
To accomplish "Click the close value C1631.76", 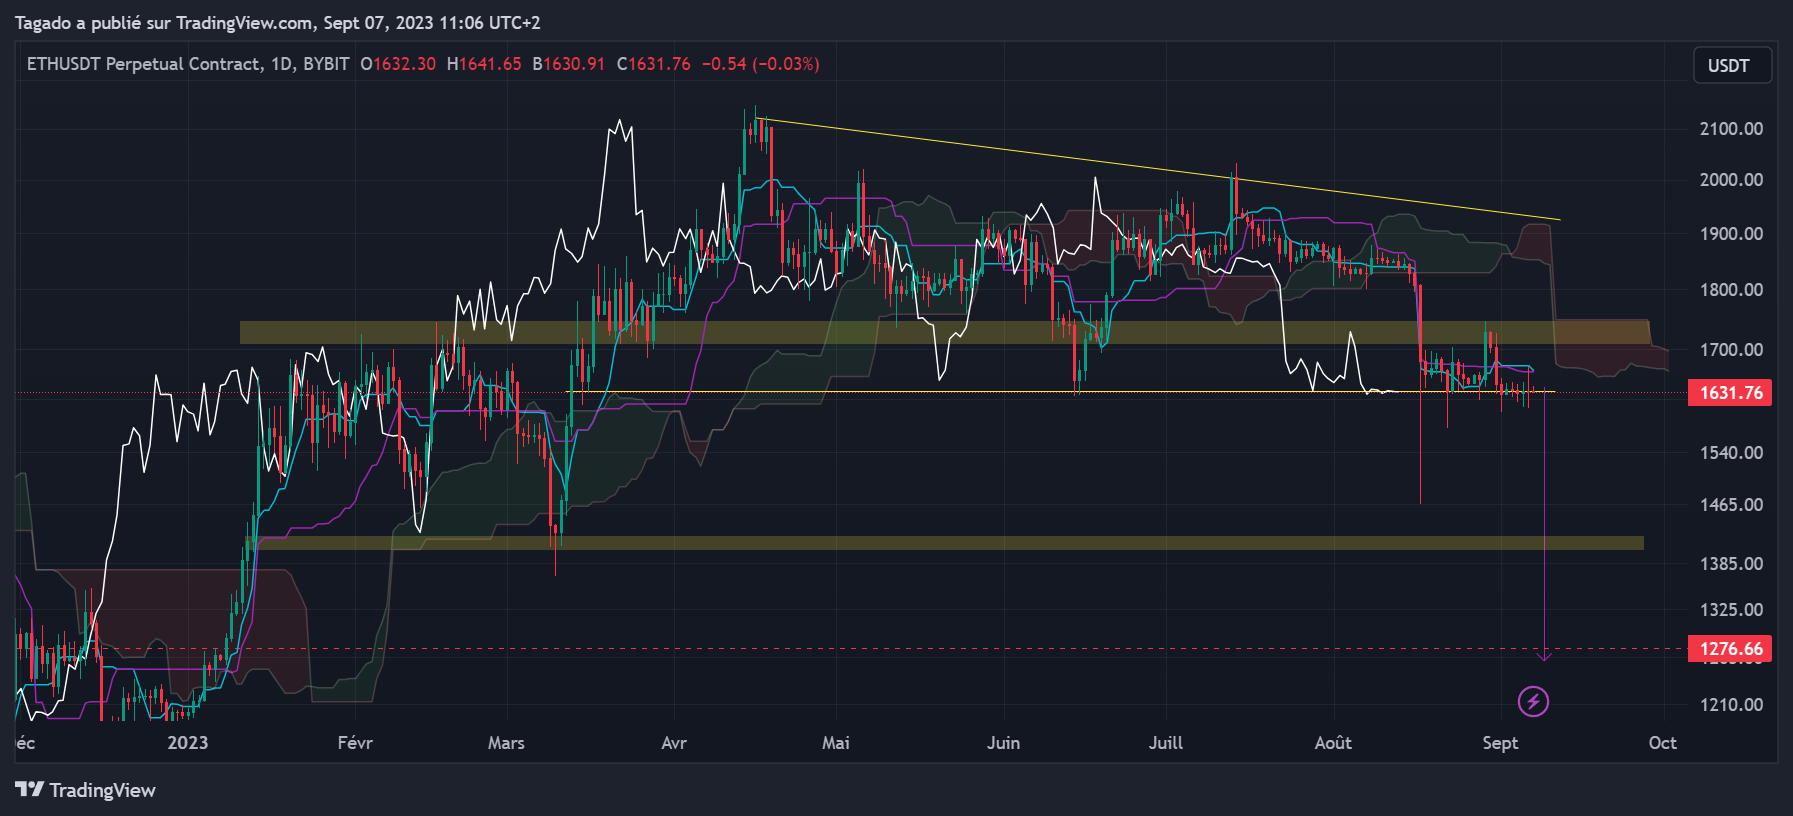I will tap(654, 64).
